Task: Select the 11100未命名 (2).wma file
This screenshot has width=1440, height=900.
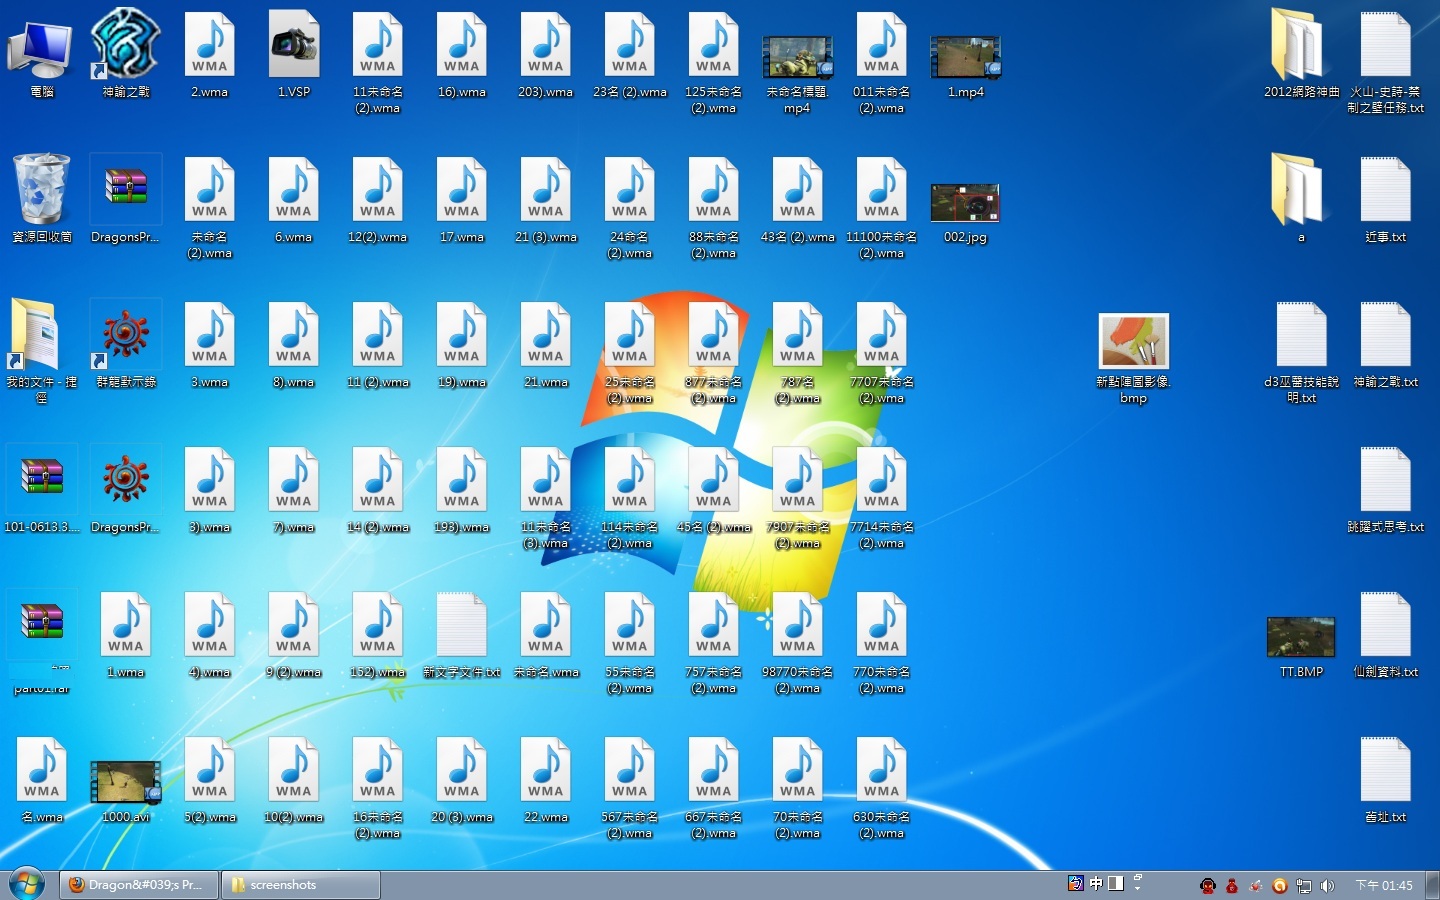Action: click(x=882, y=208)
